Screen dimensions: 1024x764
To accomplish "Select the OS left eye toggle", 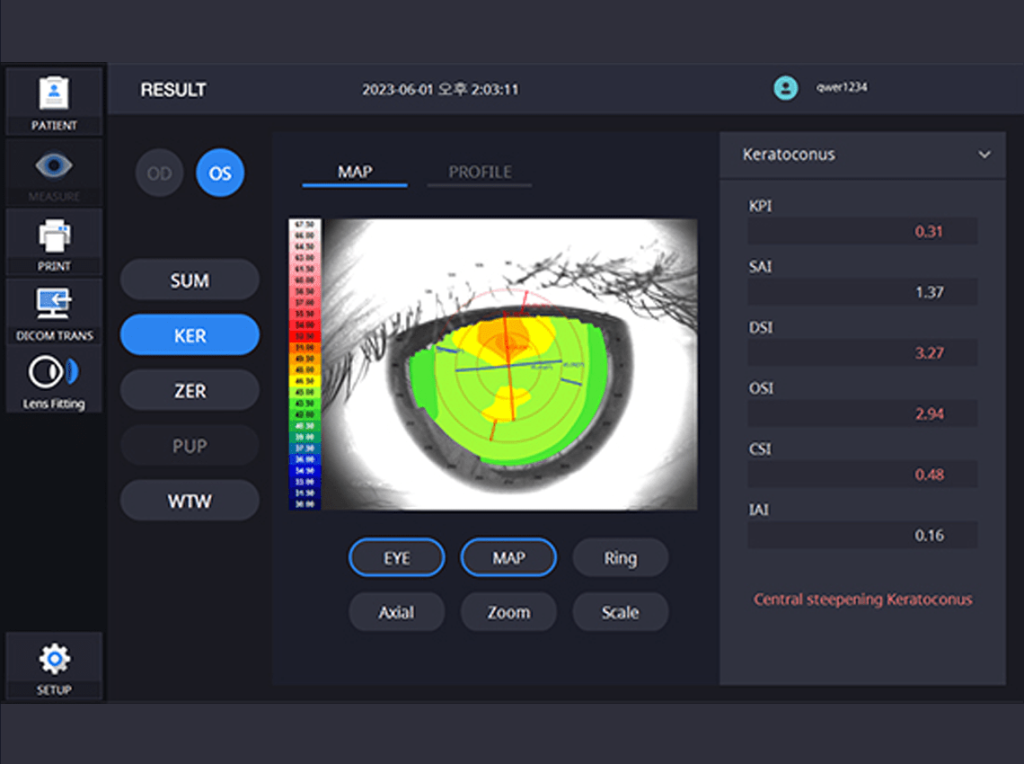I will 220,173.
